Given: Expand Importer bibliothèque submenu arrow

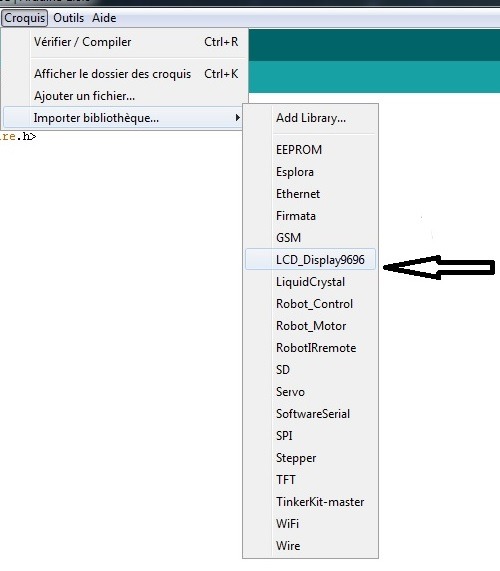Looking at the screenshot, I should tap(237, 118).
